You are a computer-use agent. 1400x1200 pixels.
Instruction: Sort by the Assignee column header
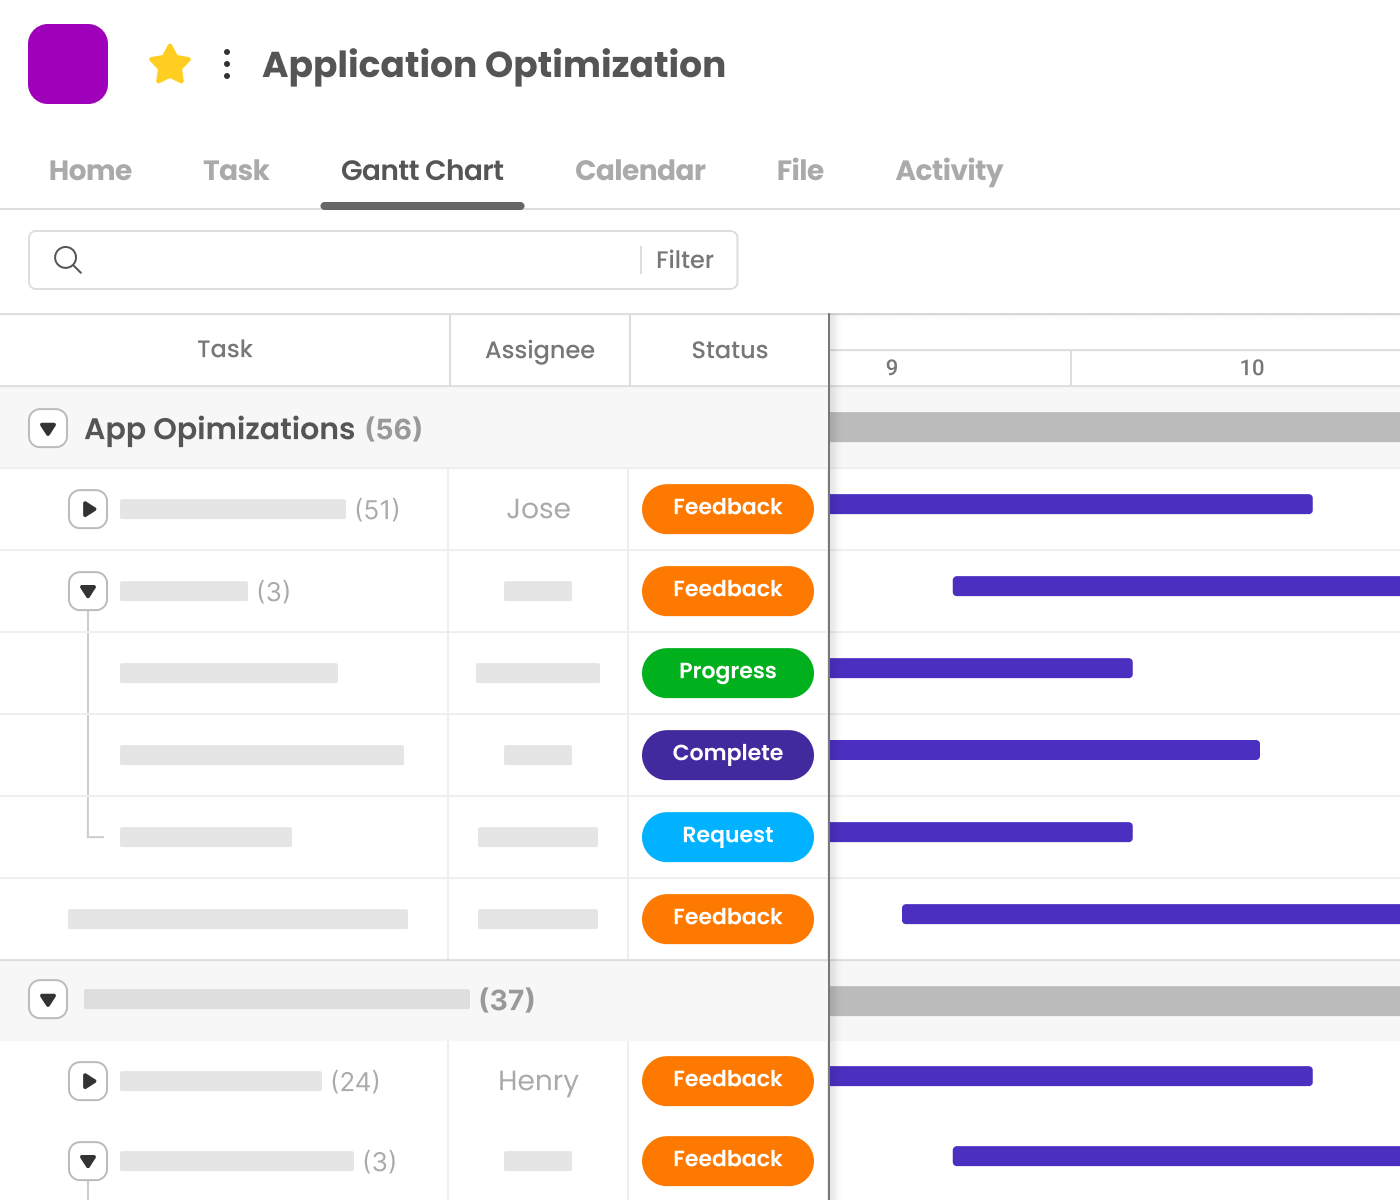click(539, 350)
